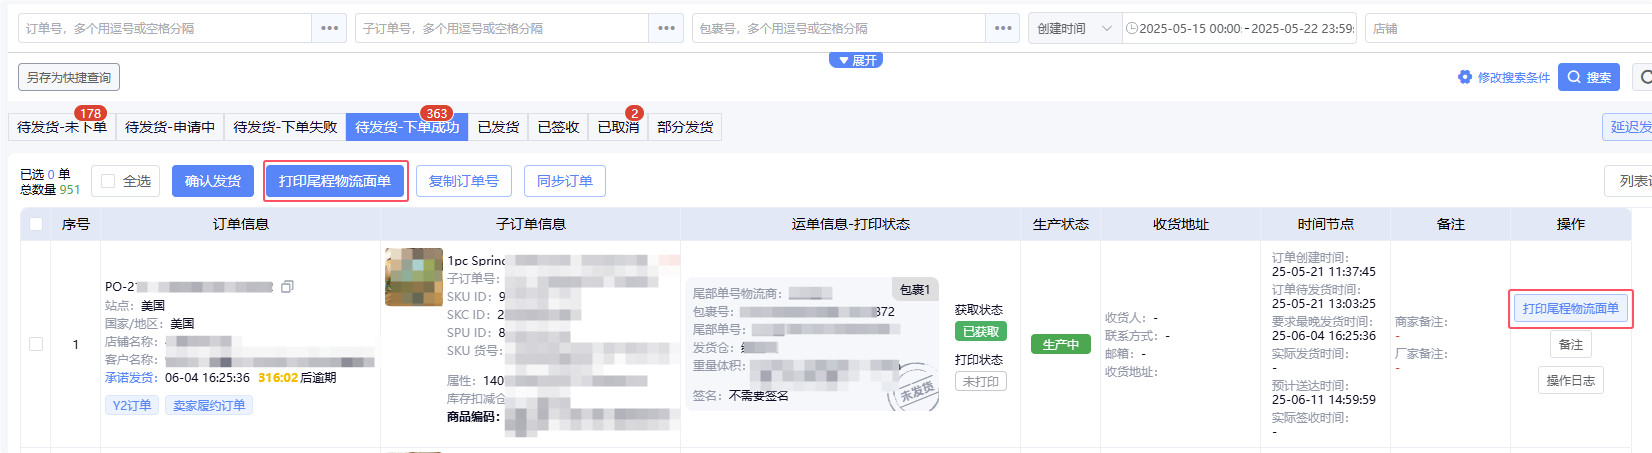The height and width of the screenshot is (453, 1652).
Task: Click the 时间节点 column header
Action: 1326,224
